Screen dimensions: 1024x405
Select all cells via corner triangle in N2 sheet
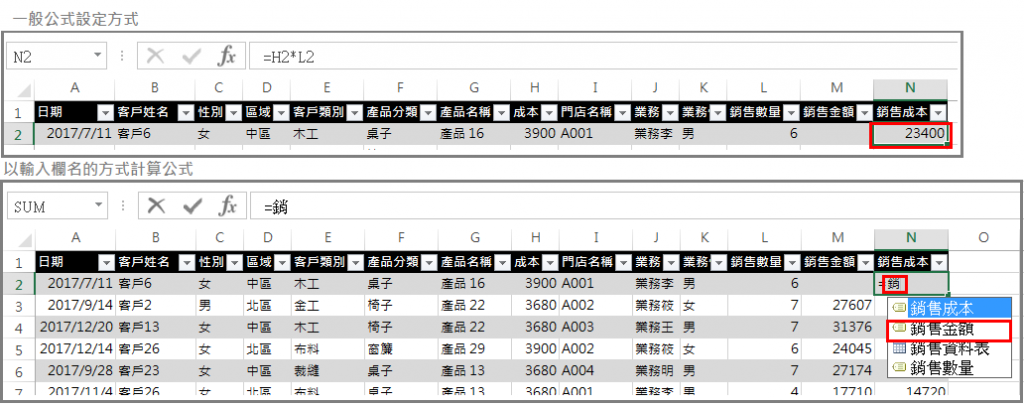pyautogui.click(x=23, y=90)
